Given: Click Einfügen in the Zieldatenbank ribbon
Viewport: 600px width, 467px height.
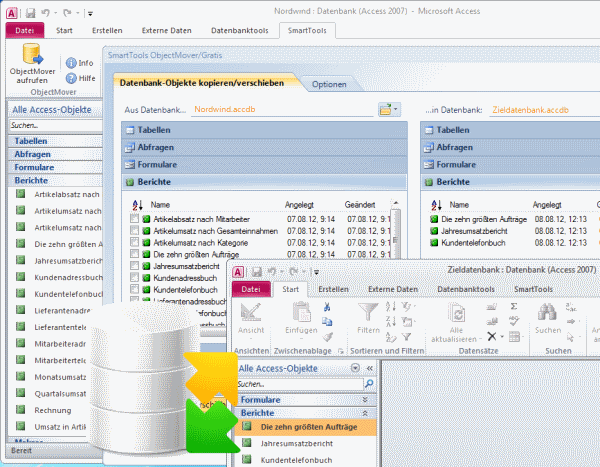Looking at the screenshot, I should pos(301,320).
